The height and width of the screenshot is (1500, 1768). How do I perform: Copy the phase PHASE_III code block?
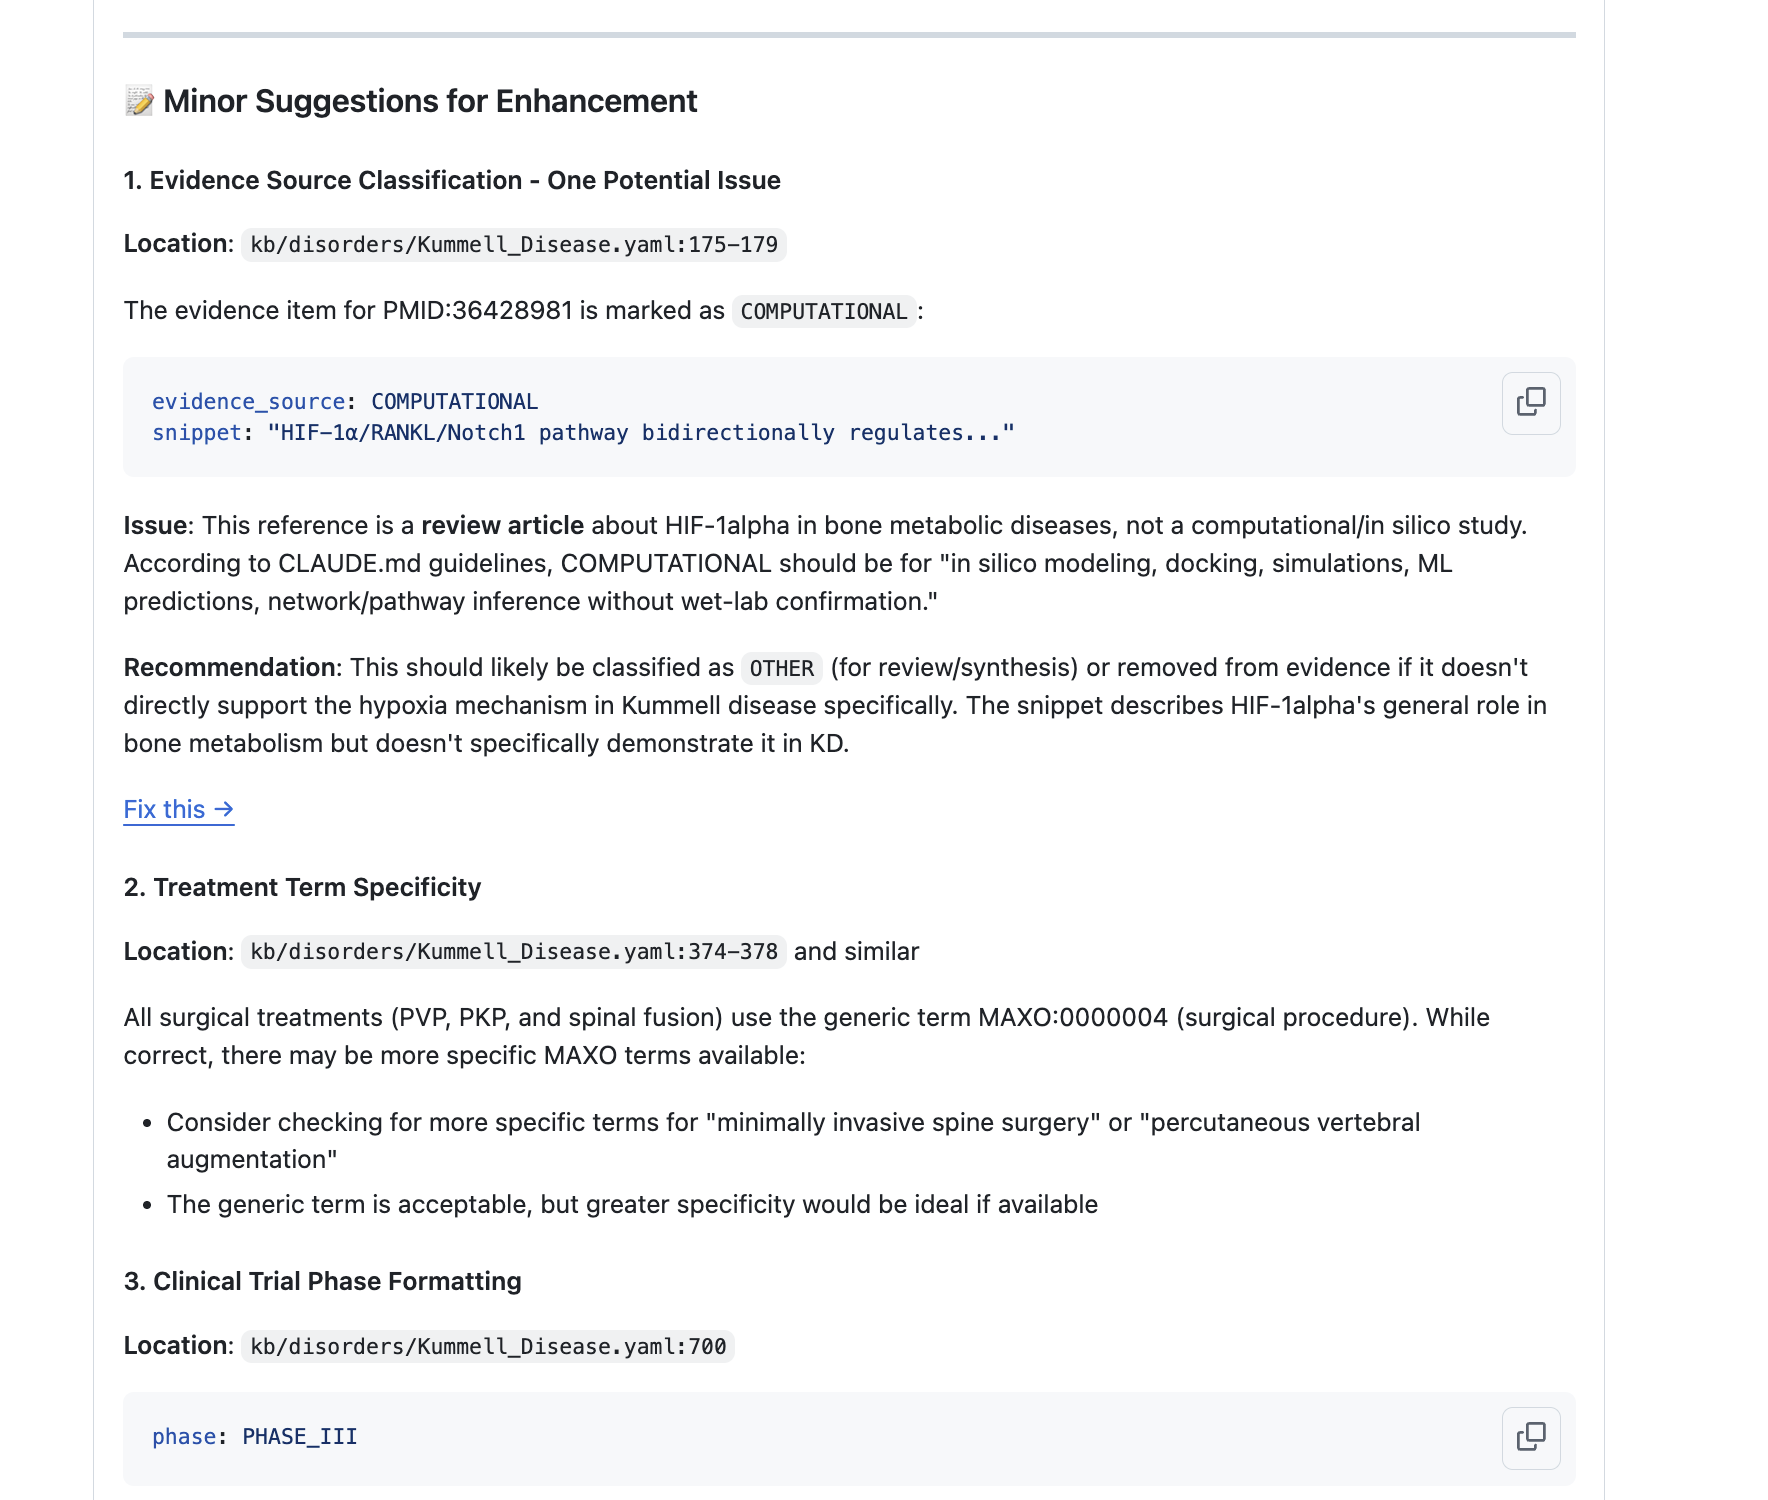pyautogui.click(x=1531, y=1438)
